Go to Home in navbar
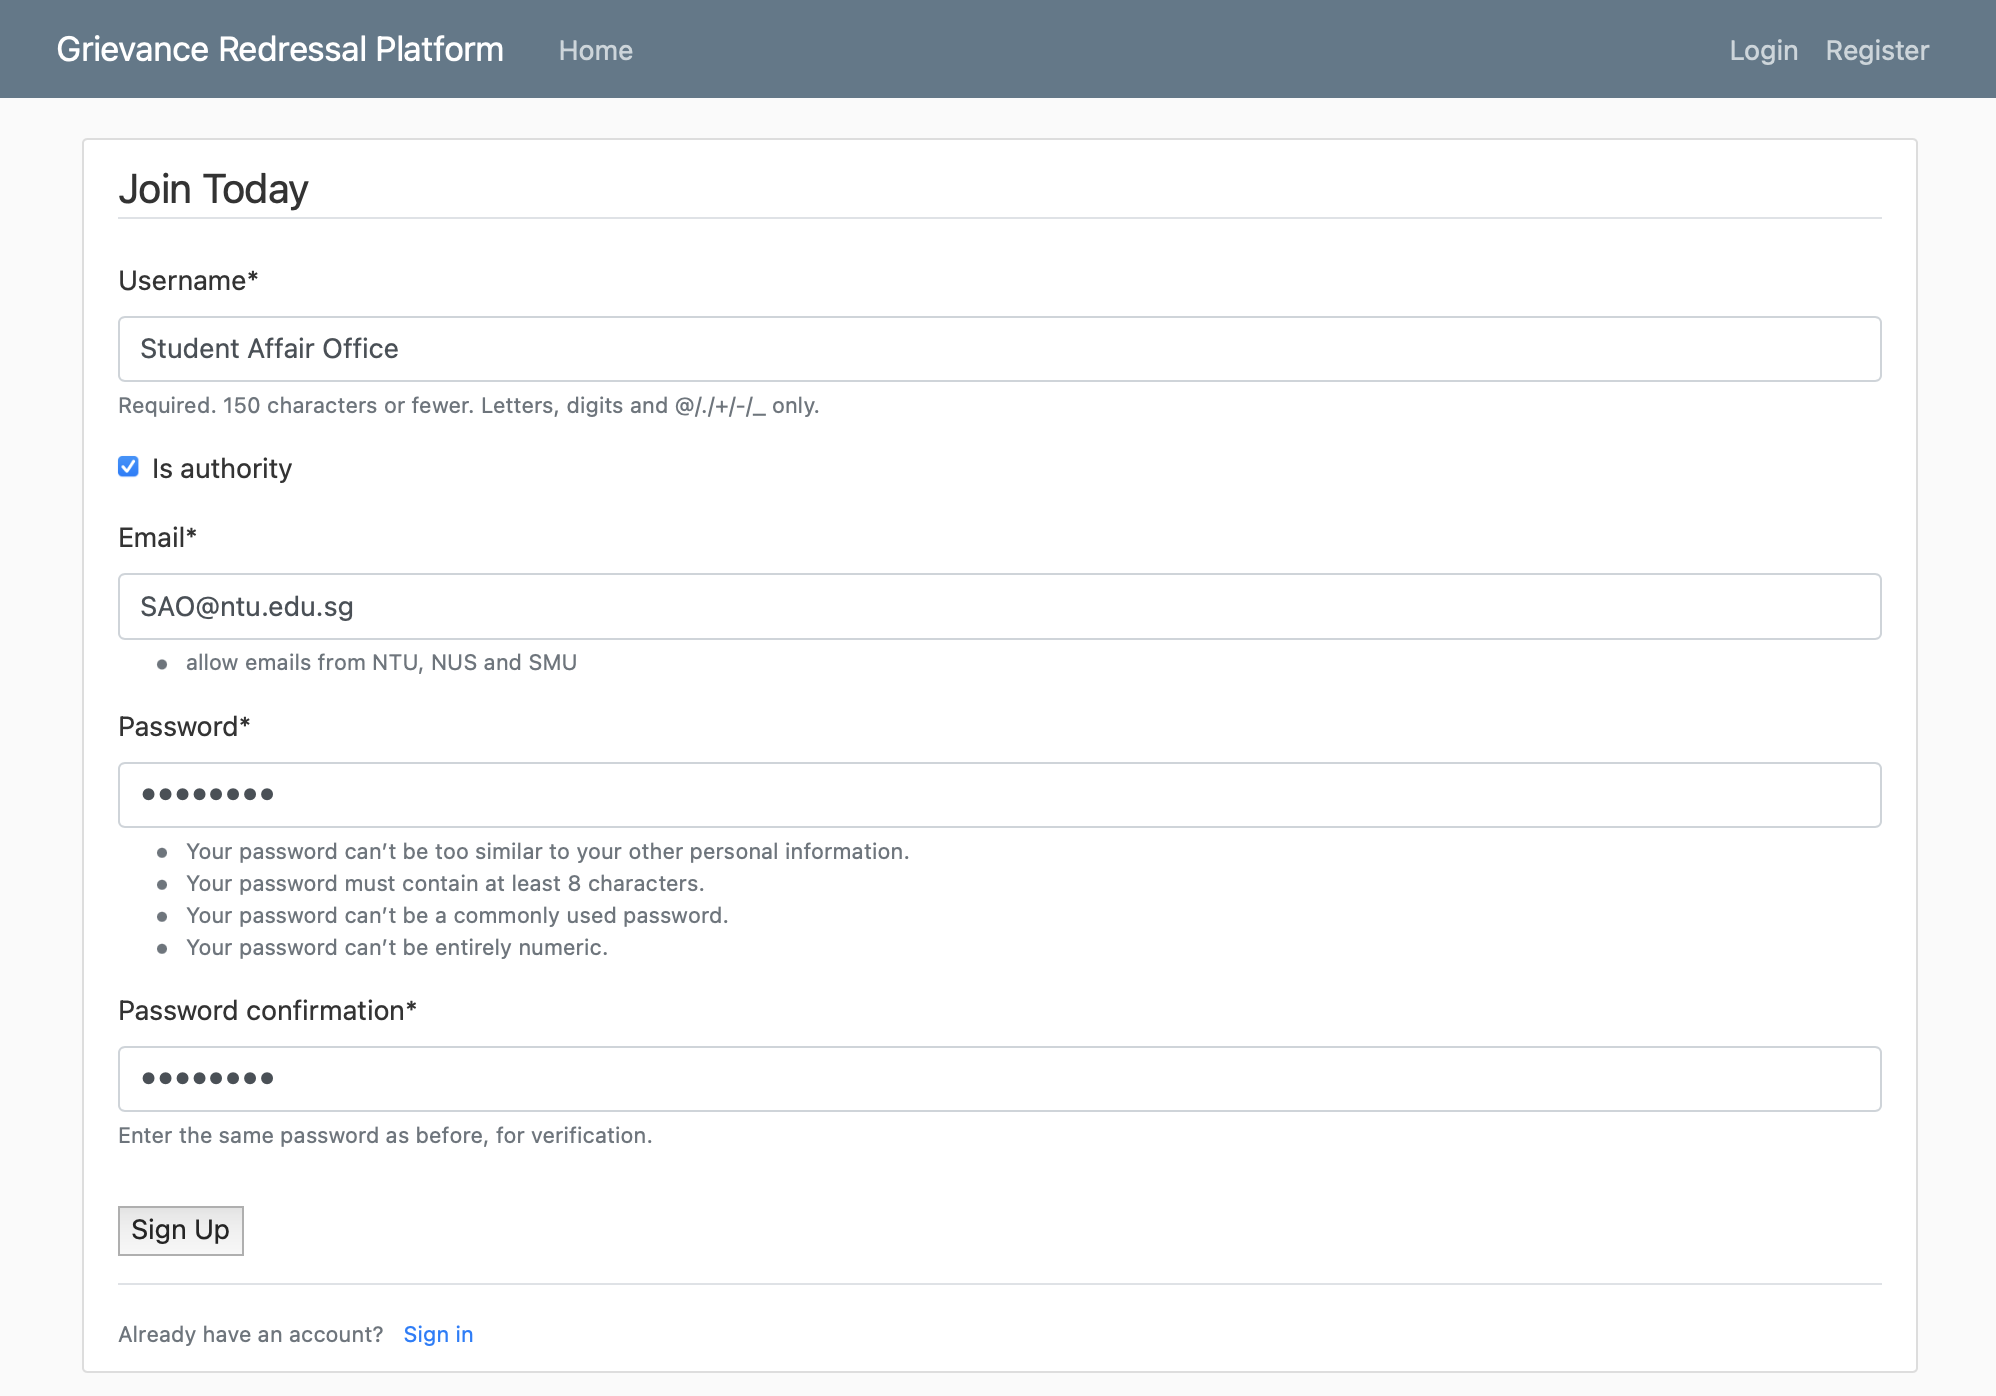1996x1396 pixels. click(595, 50)
